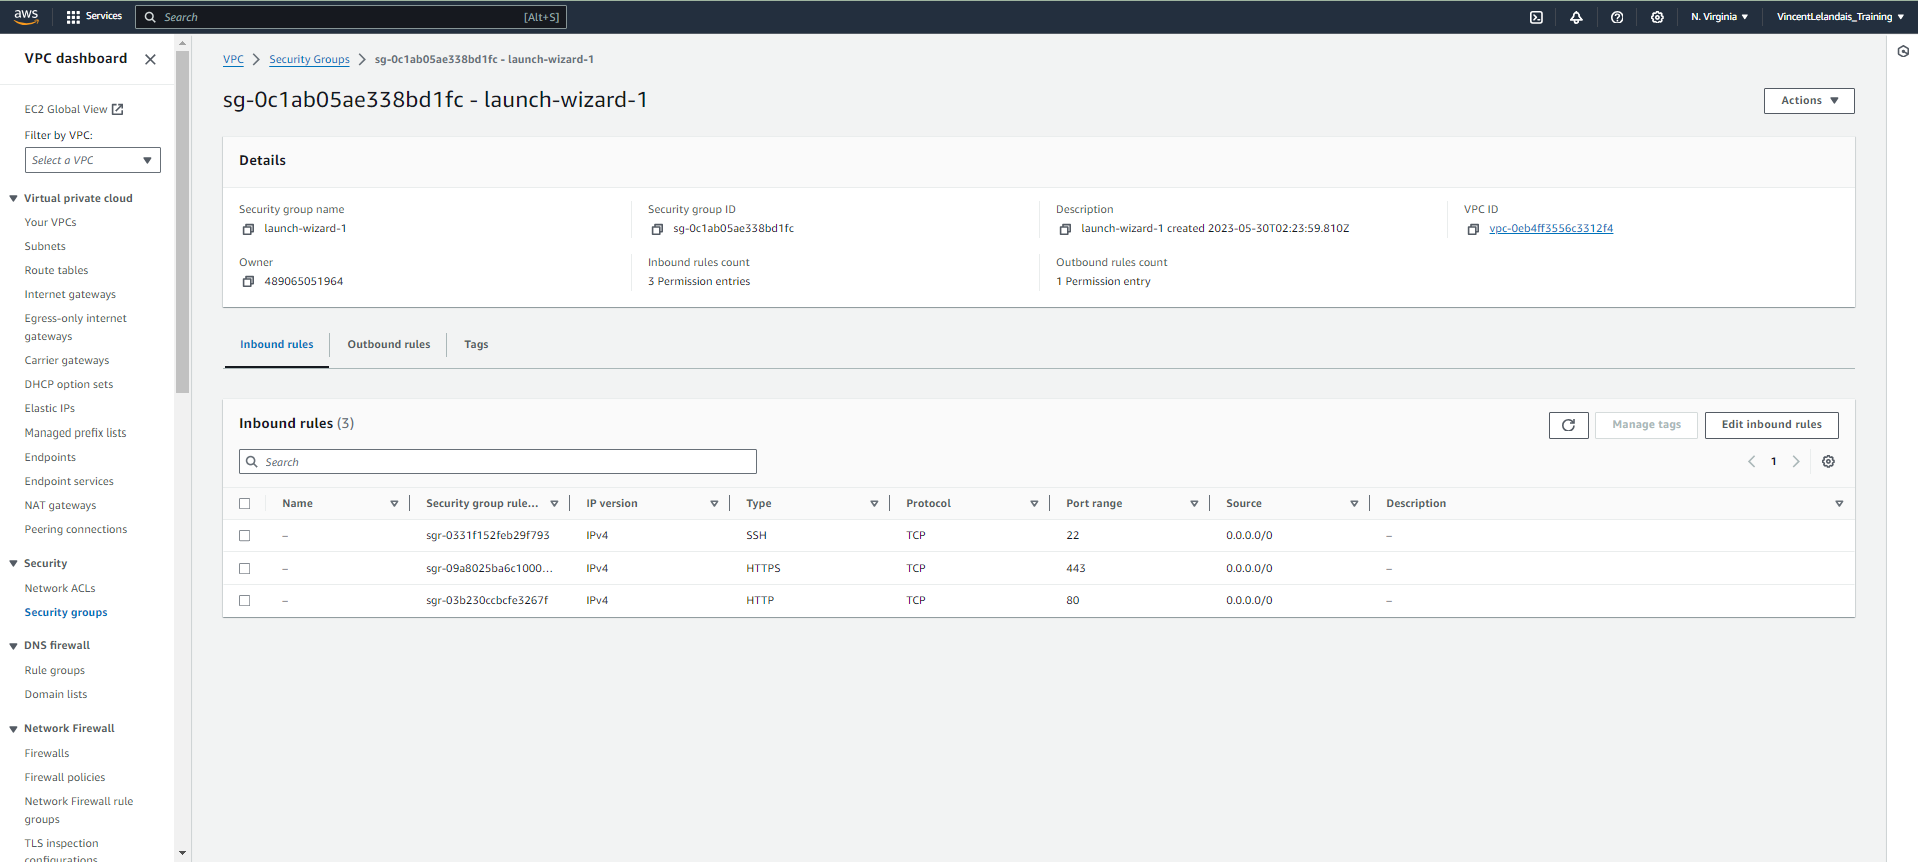
Task: Open the Actions dropdown
Action: tap(1808, 101)
